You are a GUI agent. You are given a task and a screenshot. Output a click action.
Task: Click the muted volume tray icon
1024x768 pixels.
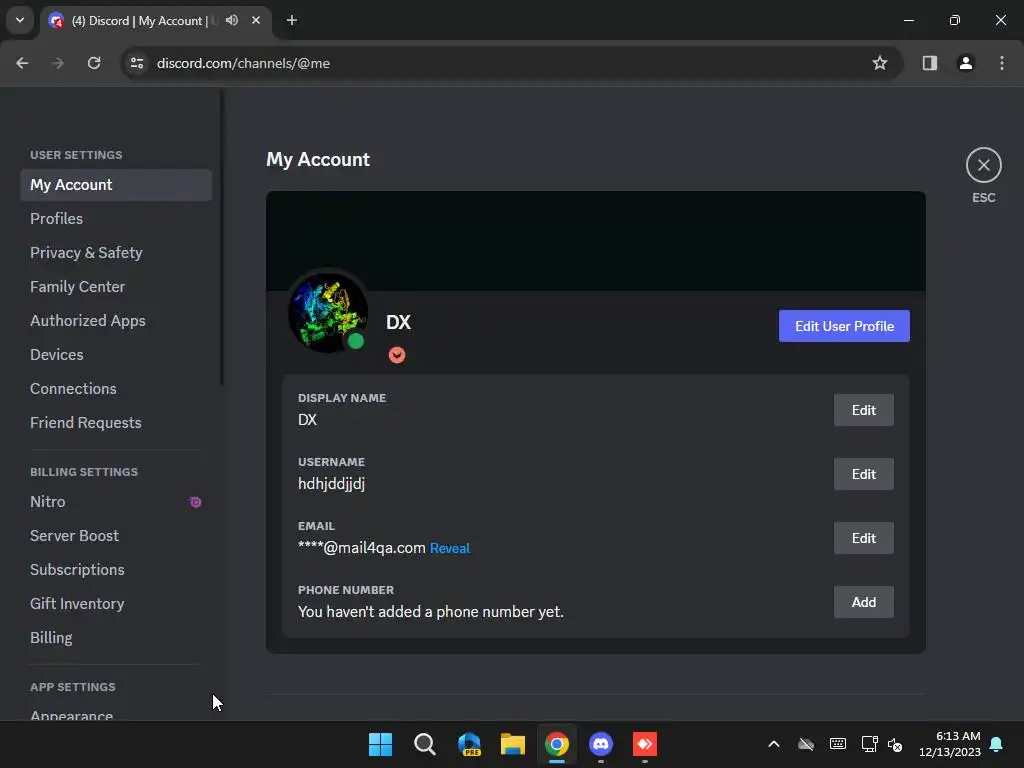895,744
